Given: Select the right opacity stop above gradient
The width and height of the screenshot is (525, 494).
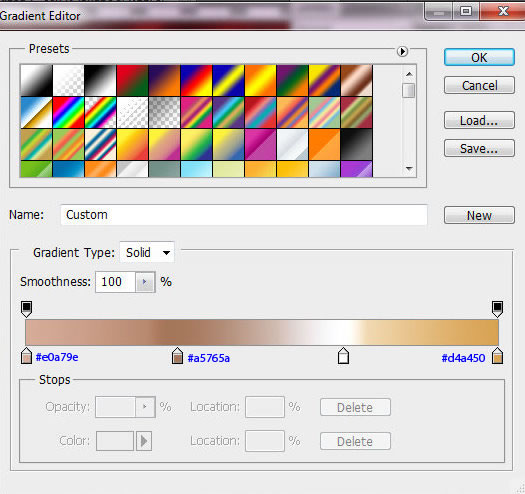Looking at the screenshot, I should 497,309.
